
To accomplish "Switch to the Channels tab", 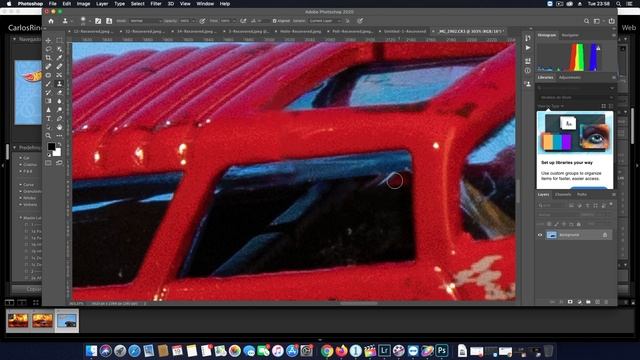I will [x=563, y=194].
